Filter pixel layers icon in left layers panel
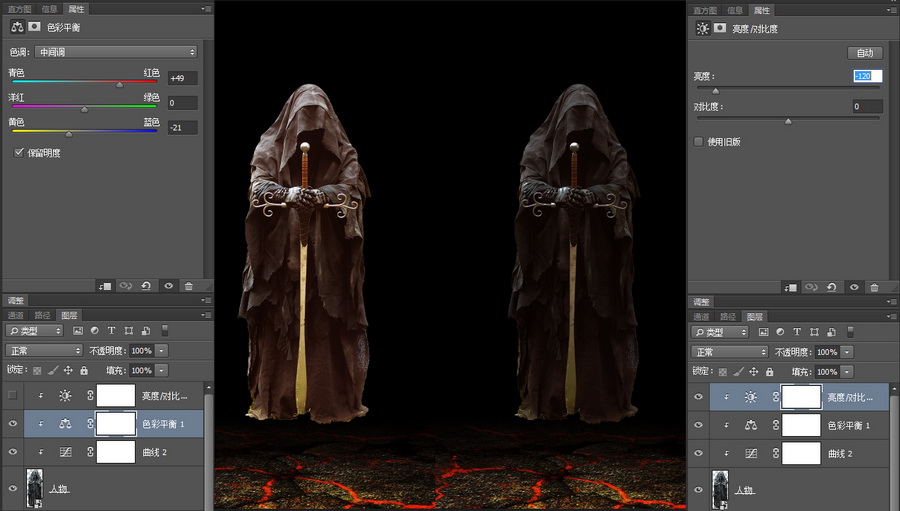 click(78, 331)
